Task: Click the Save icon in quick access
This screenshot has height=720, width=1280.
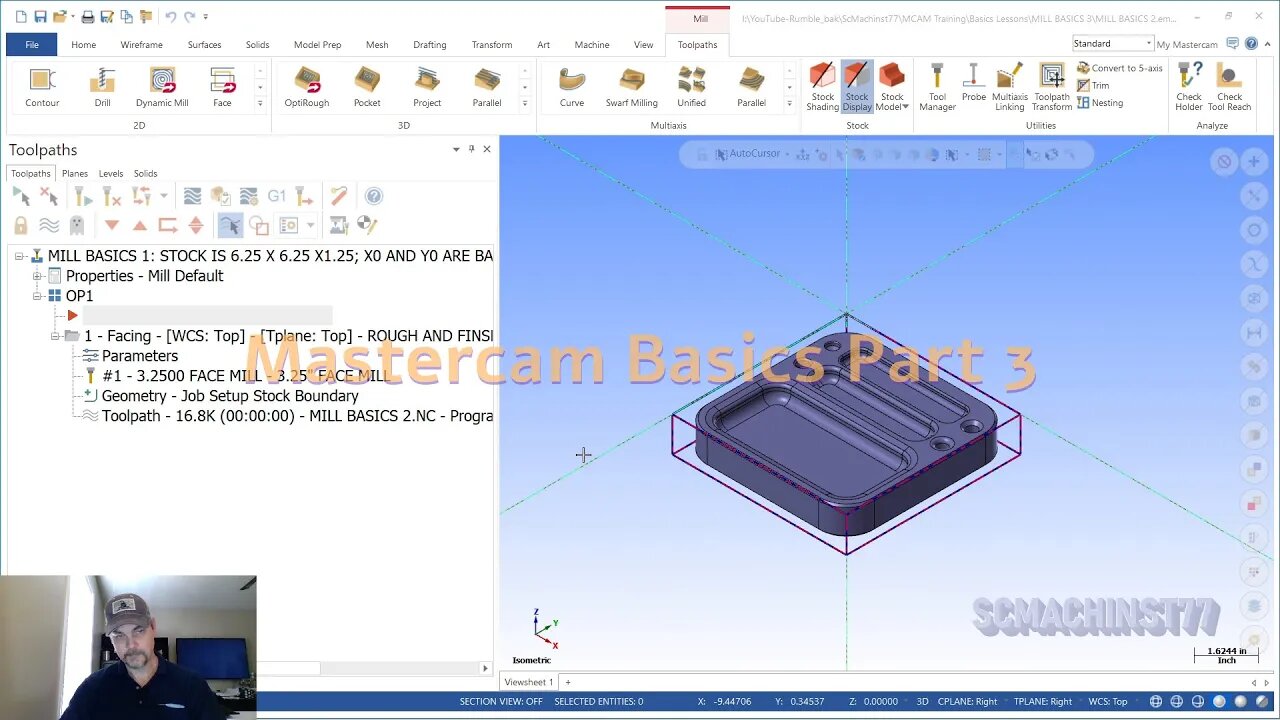Action: [40, 17]
